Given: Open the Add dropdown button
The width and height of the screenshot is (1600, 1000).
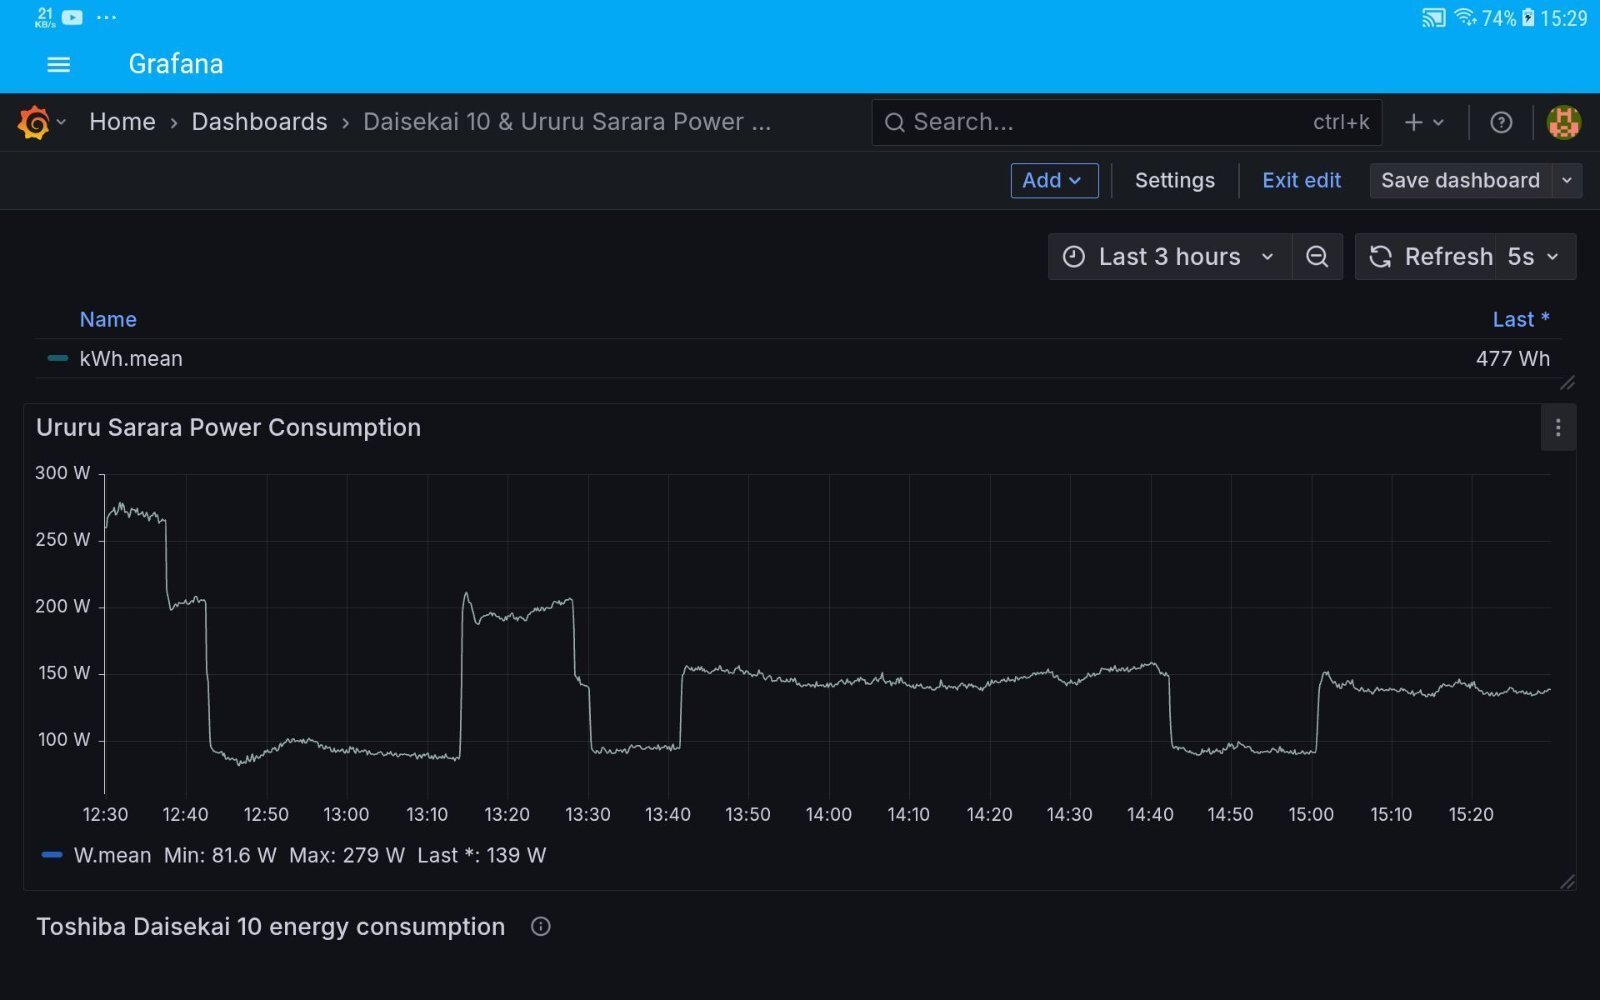Looking at the screenshot, I should [x=1054, y=180].
